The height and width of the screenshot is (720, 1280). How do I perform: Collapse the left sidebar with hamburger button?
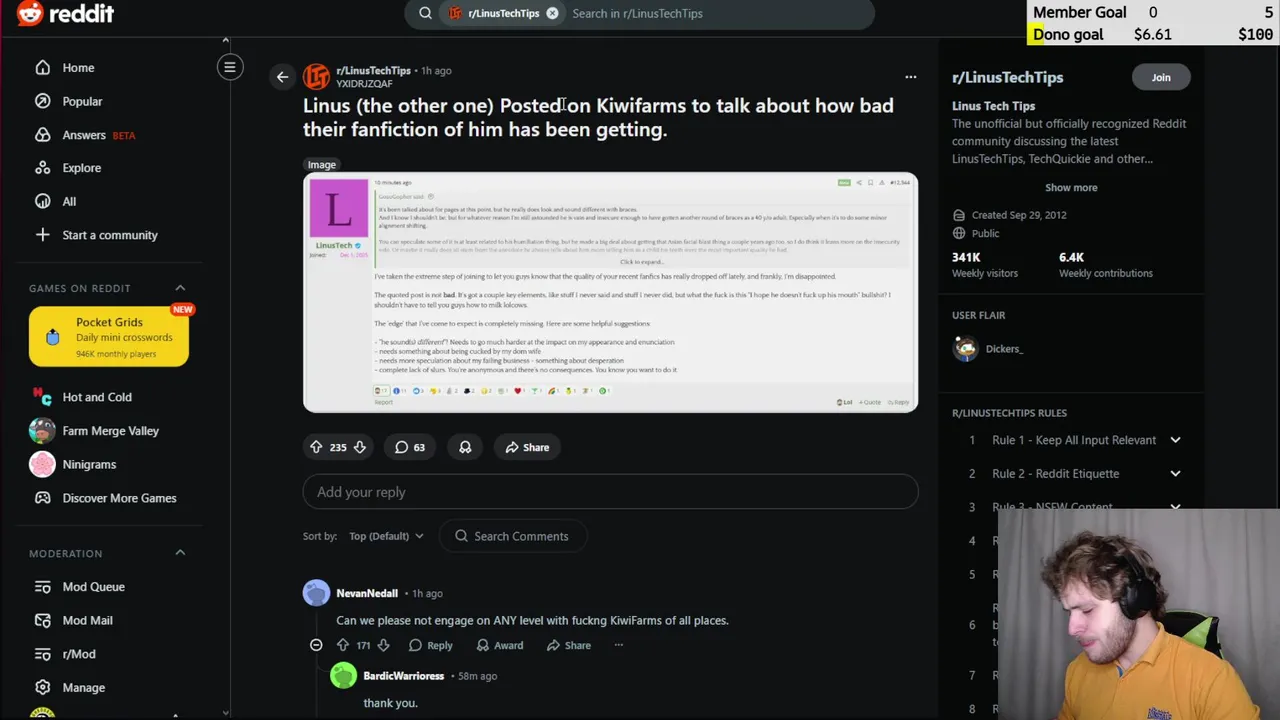pos(229,67)
